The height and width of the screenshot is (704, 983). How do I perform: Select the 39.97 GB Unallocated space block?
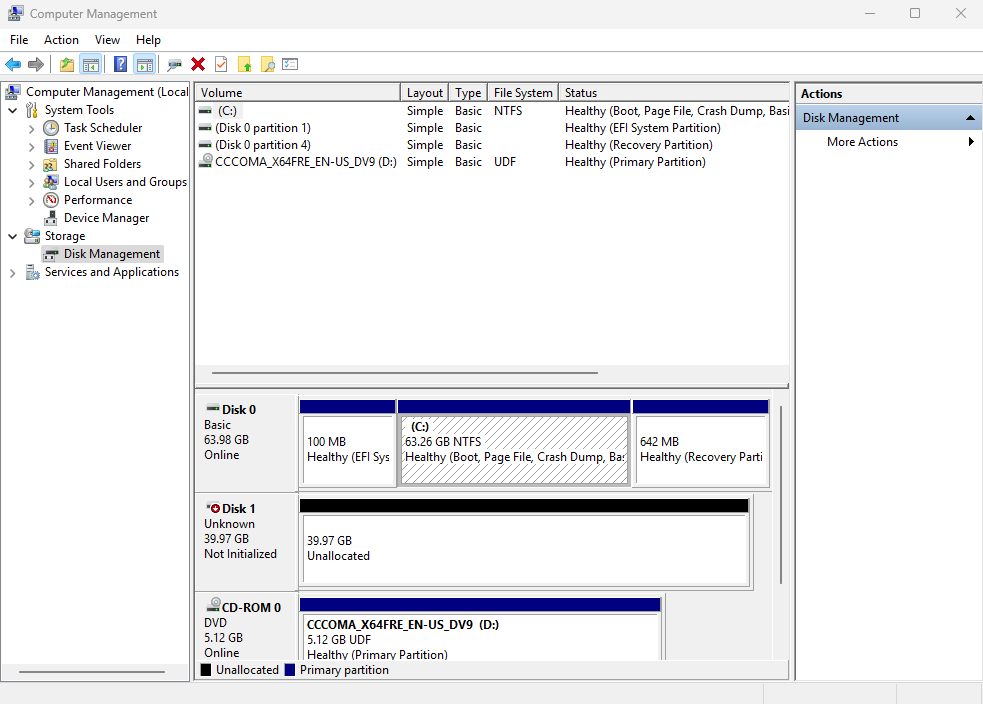tap(524, 548)
